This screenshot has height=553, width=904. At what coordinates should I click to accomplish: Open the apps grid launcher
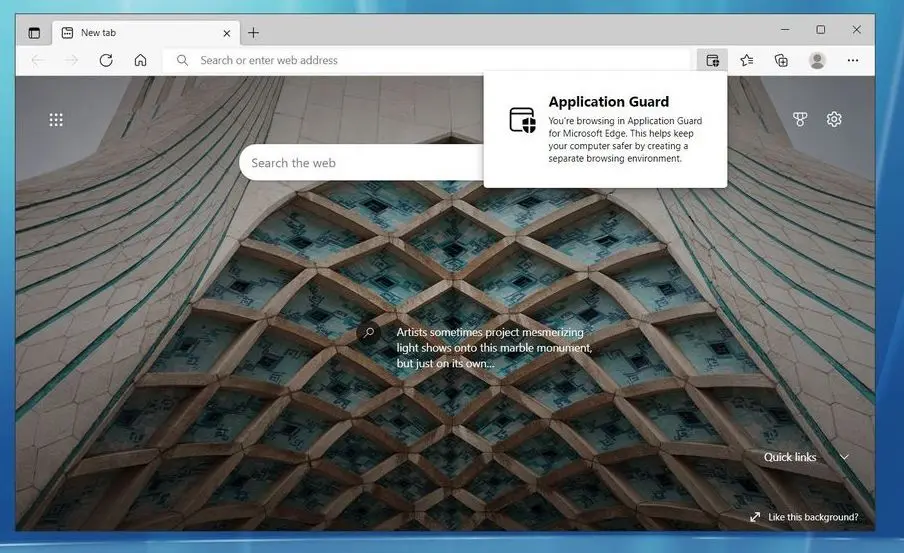tap(56, 120)
